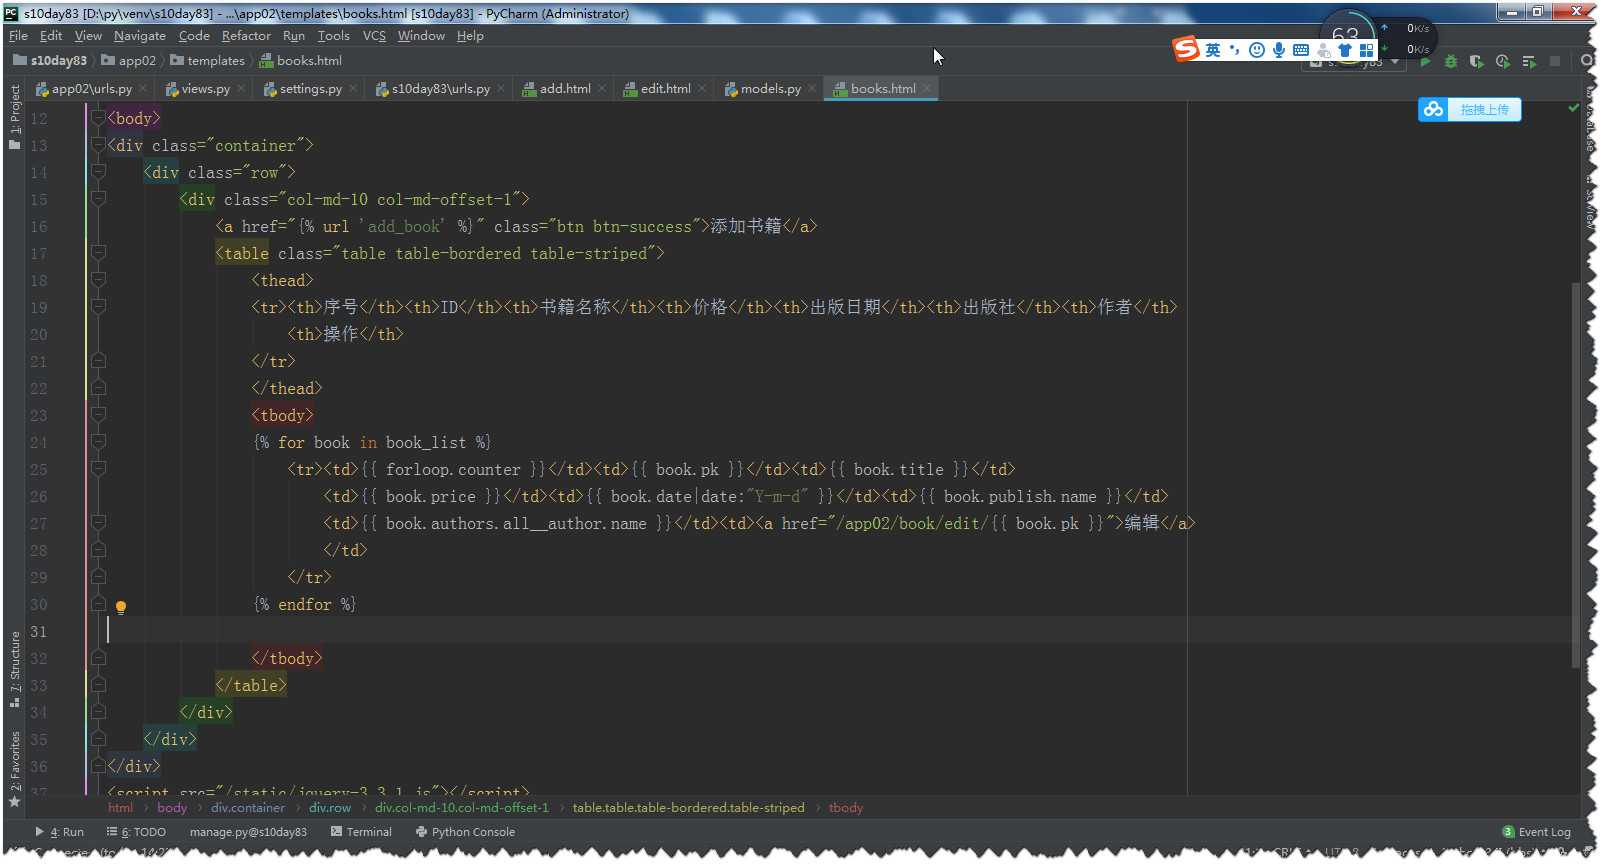This screenshot has height=867, width=1607.
Task: Collapse the col-md-10 div fold on line 15
Action: (98, 199)
